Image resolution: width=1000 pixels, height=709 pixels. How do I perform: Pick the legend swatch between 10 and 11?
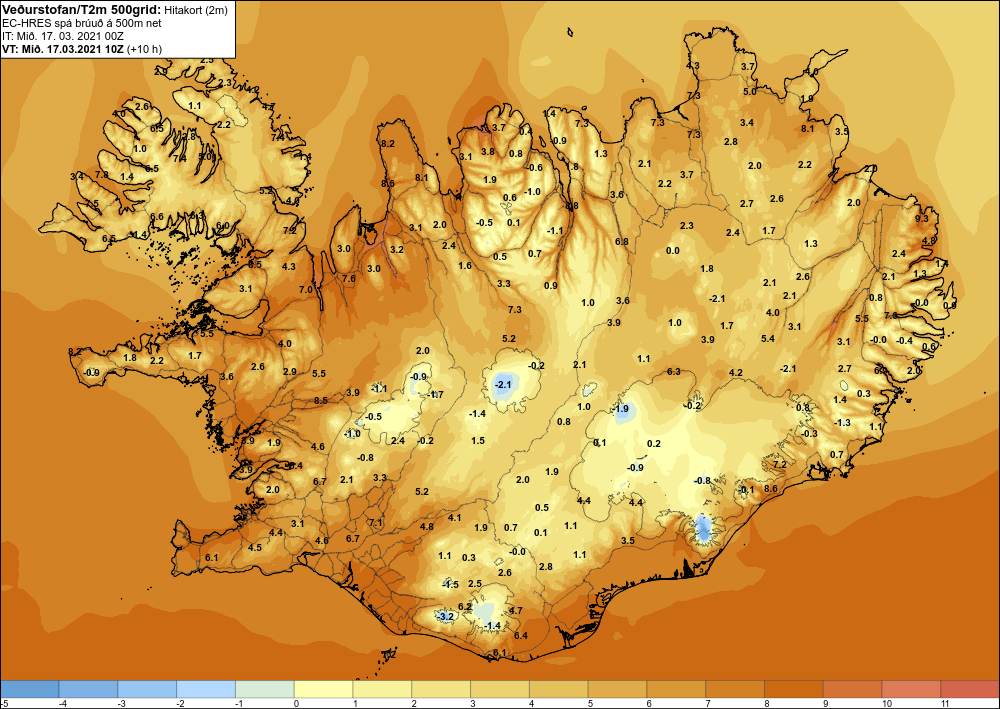(x=911, y=689)
